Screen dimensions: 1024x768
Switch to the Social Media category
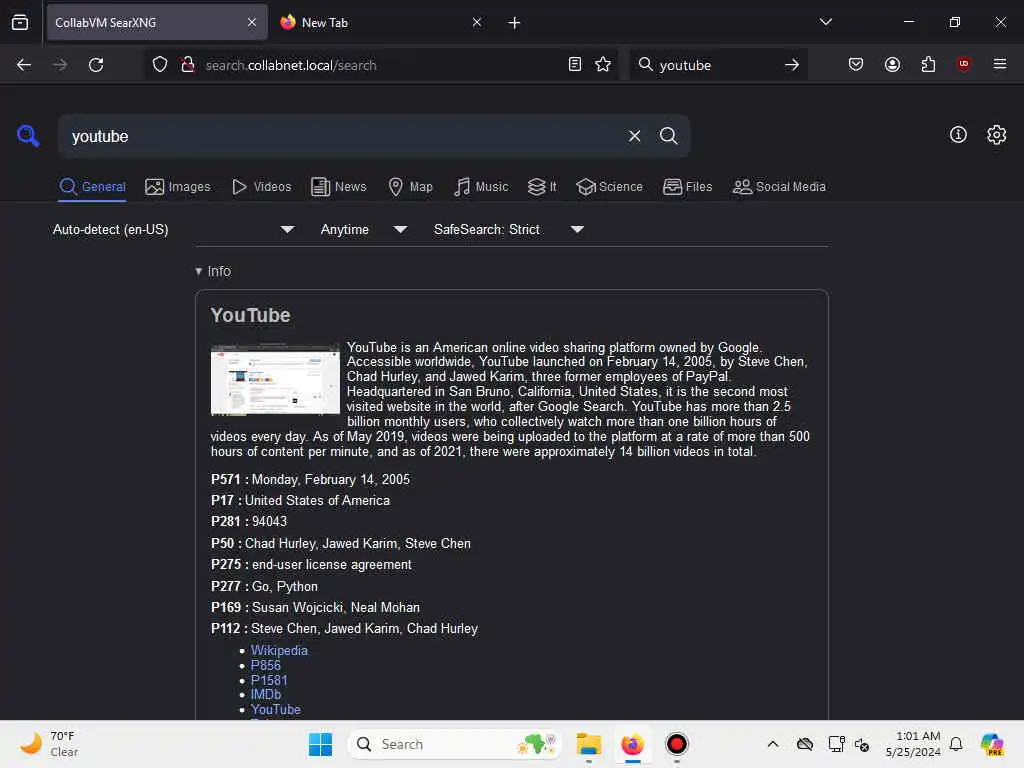point(779,187)
